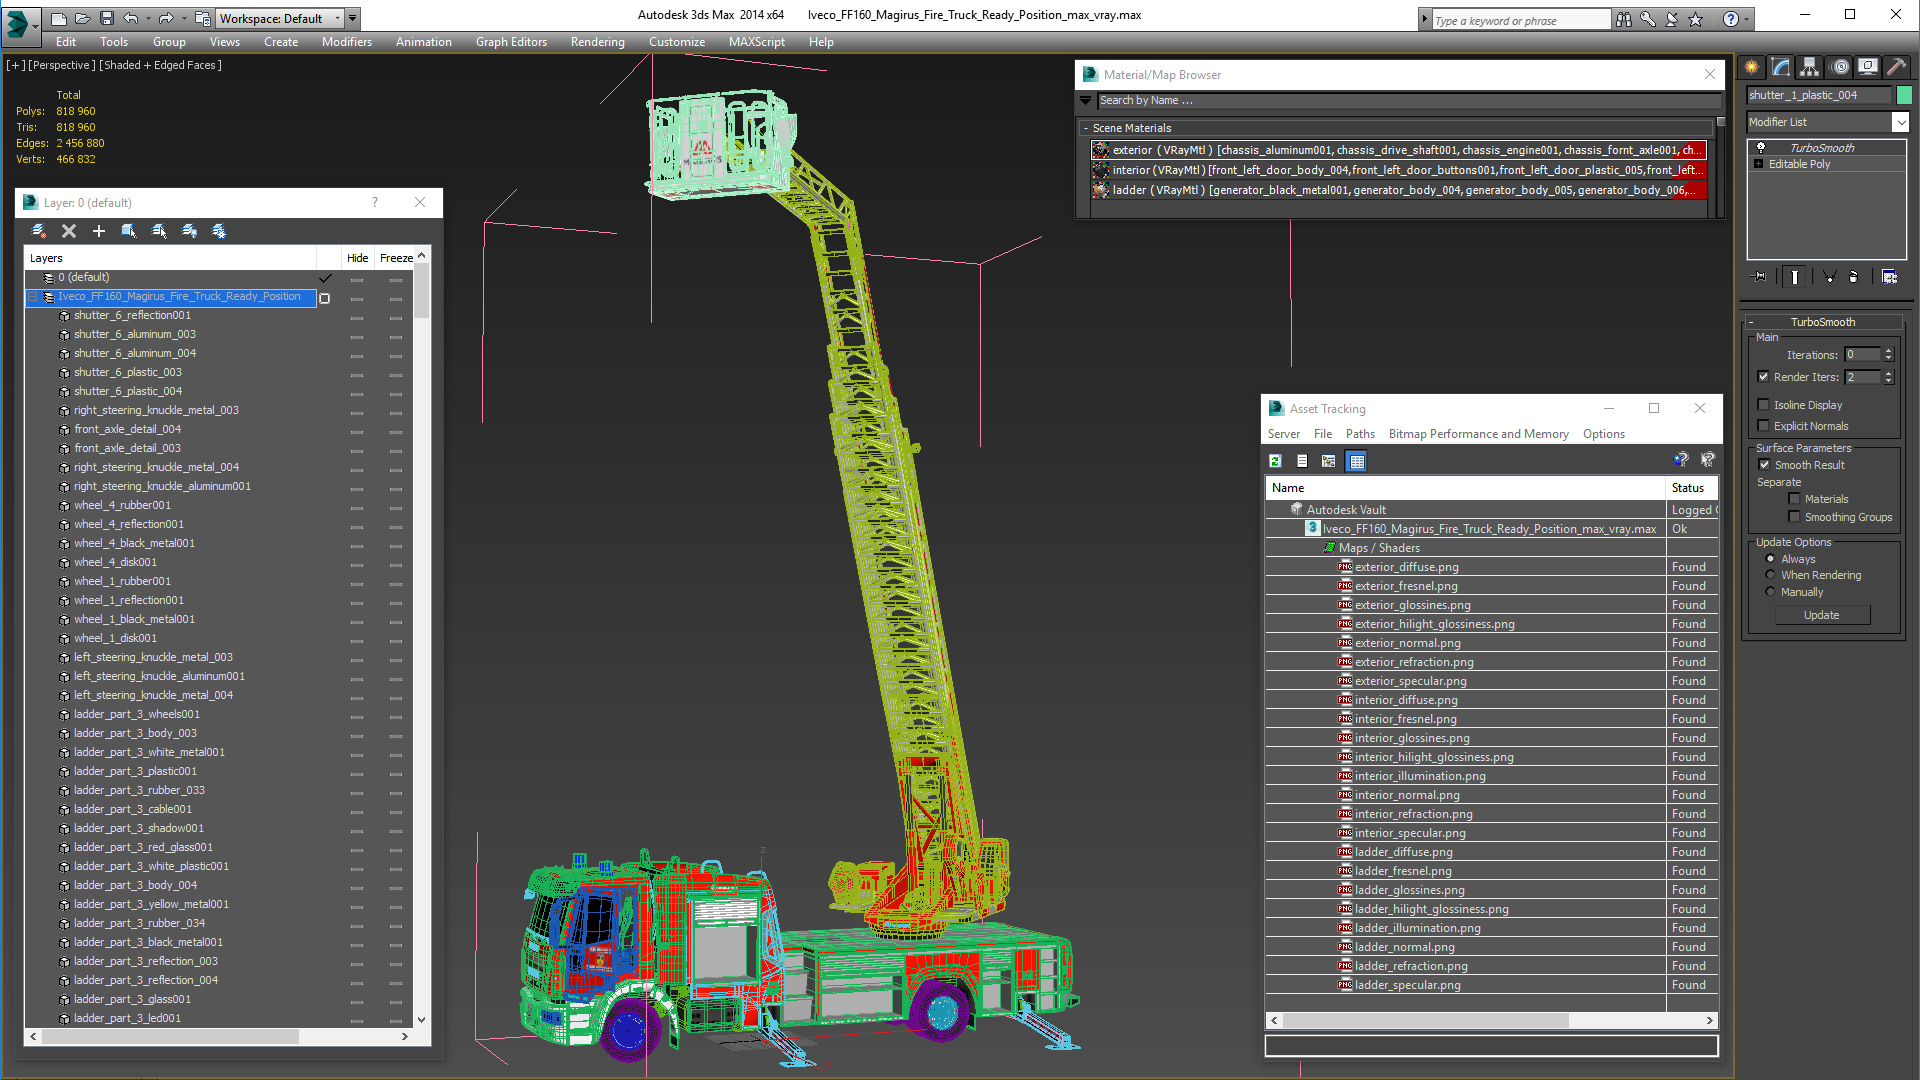Click object color swatch next to name
This screenshot has width=1920, height=1080.
[x=1904, y=95]
